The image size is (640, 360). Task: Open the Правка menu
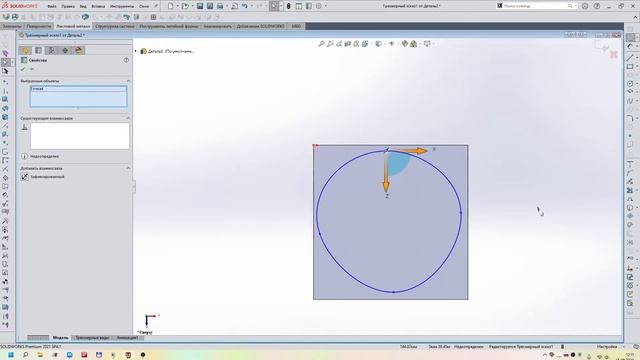click(x=68, y=7)
